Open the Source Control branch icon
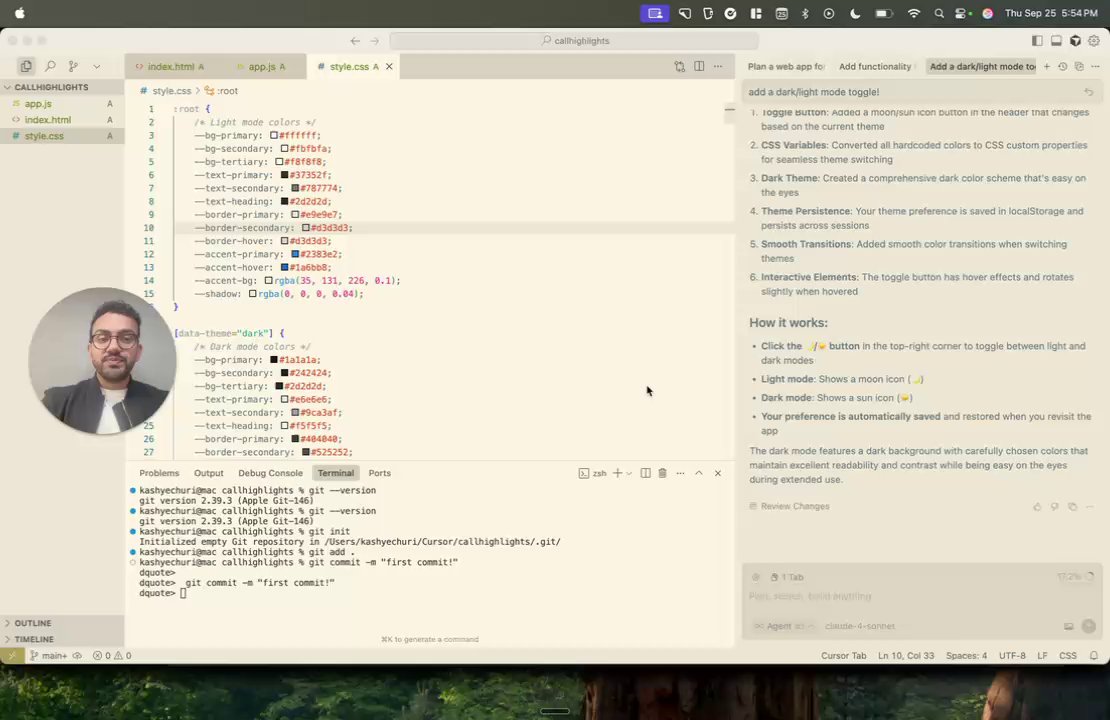Viewport: 1110px width, 720px height. tap(73, 66)
